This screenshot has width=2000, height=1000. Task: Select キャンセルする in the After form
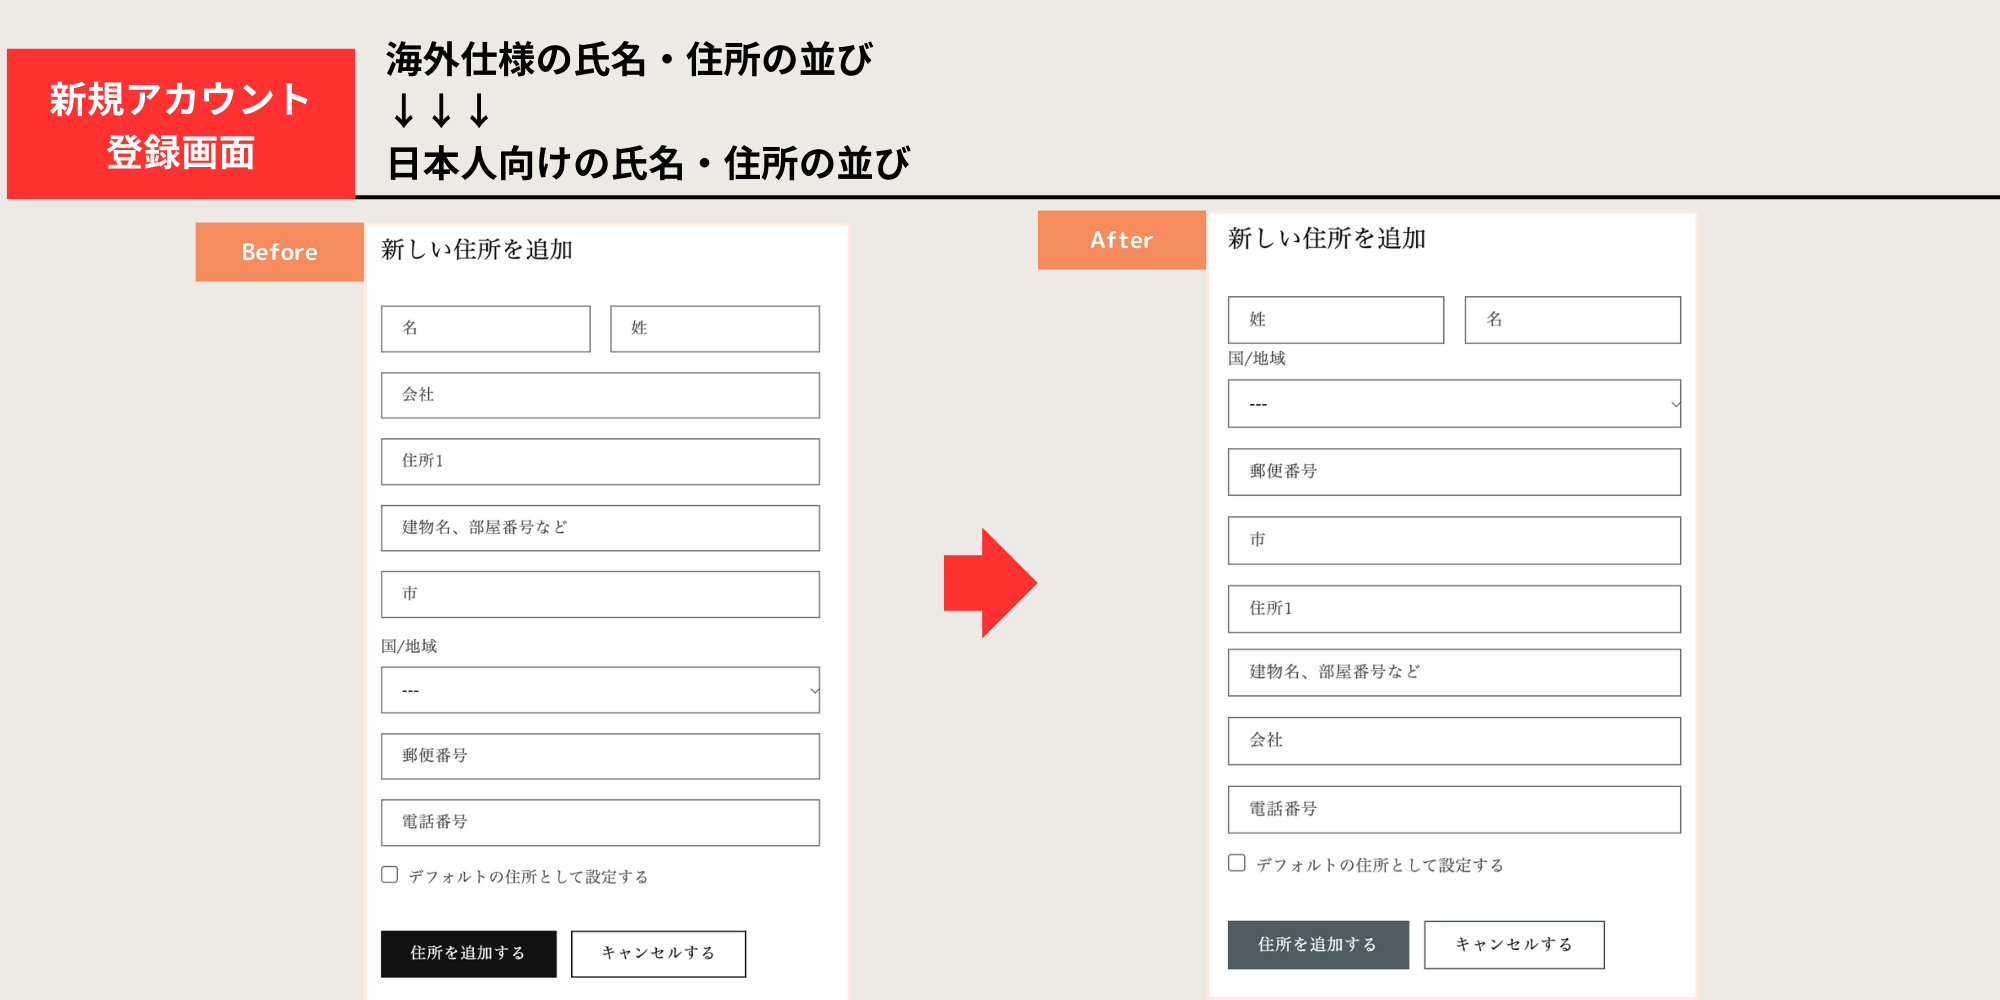pos(1513,944)
